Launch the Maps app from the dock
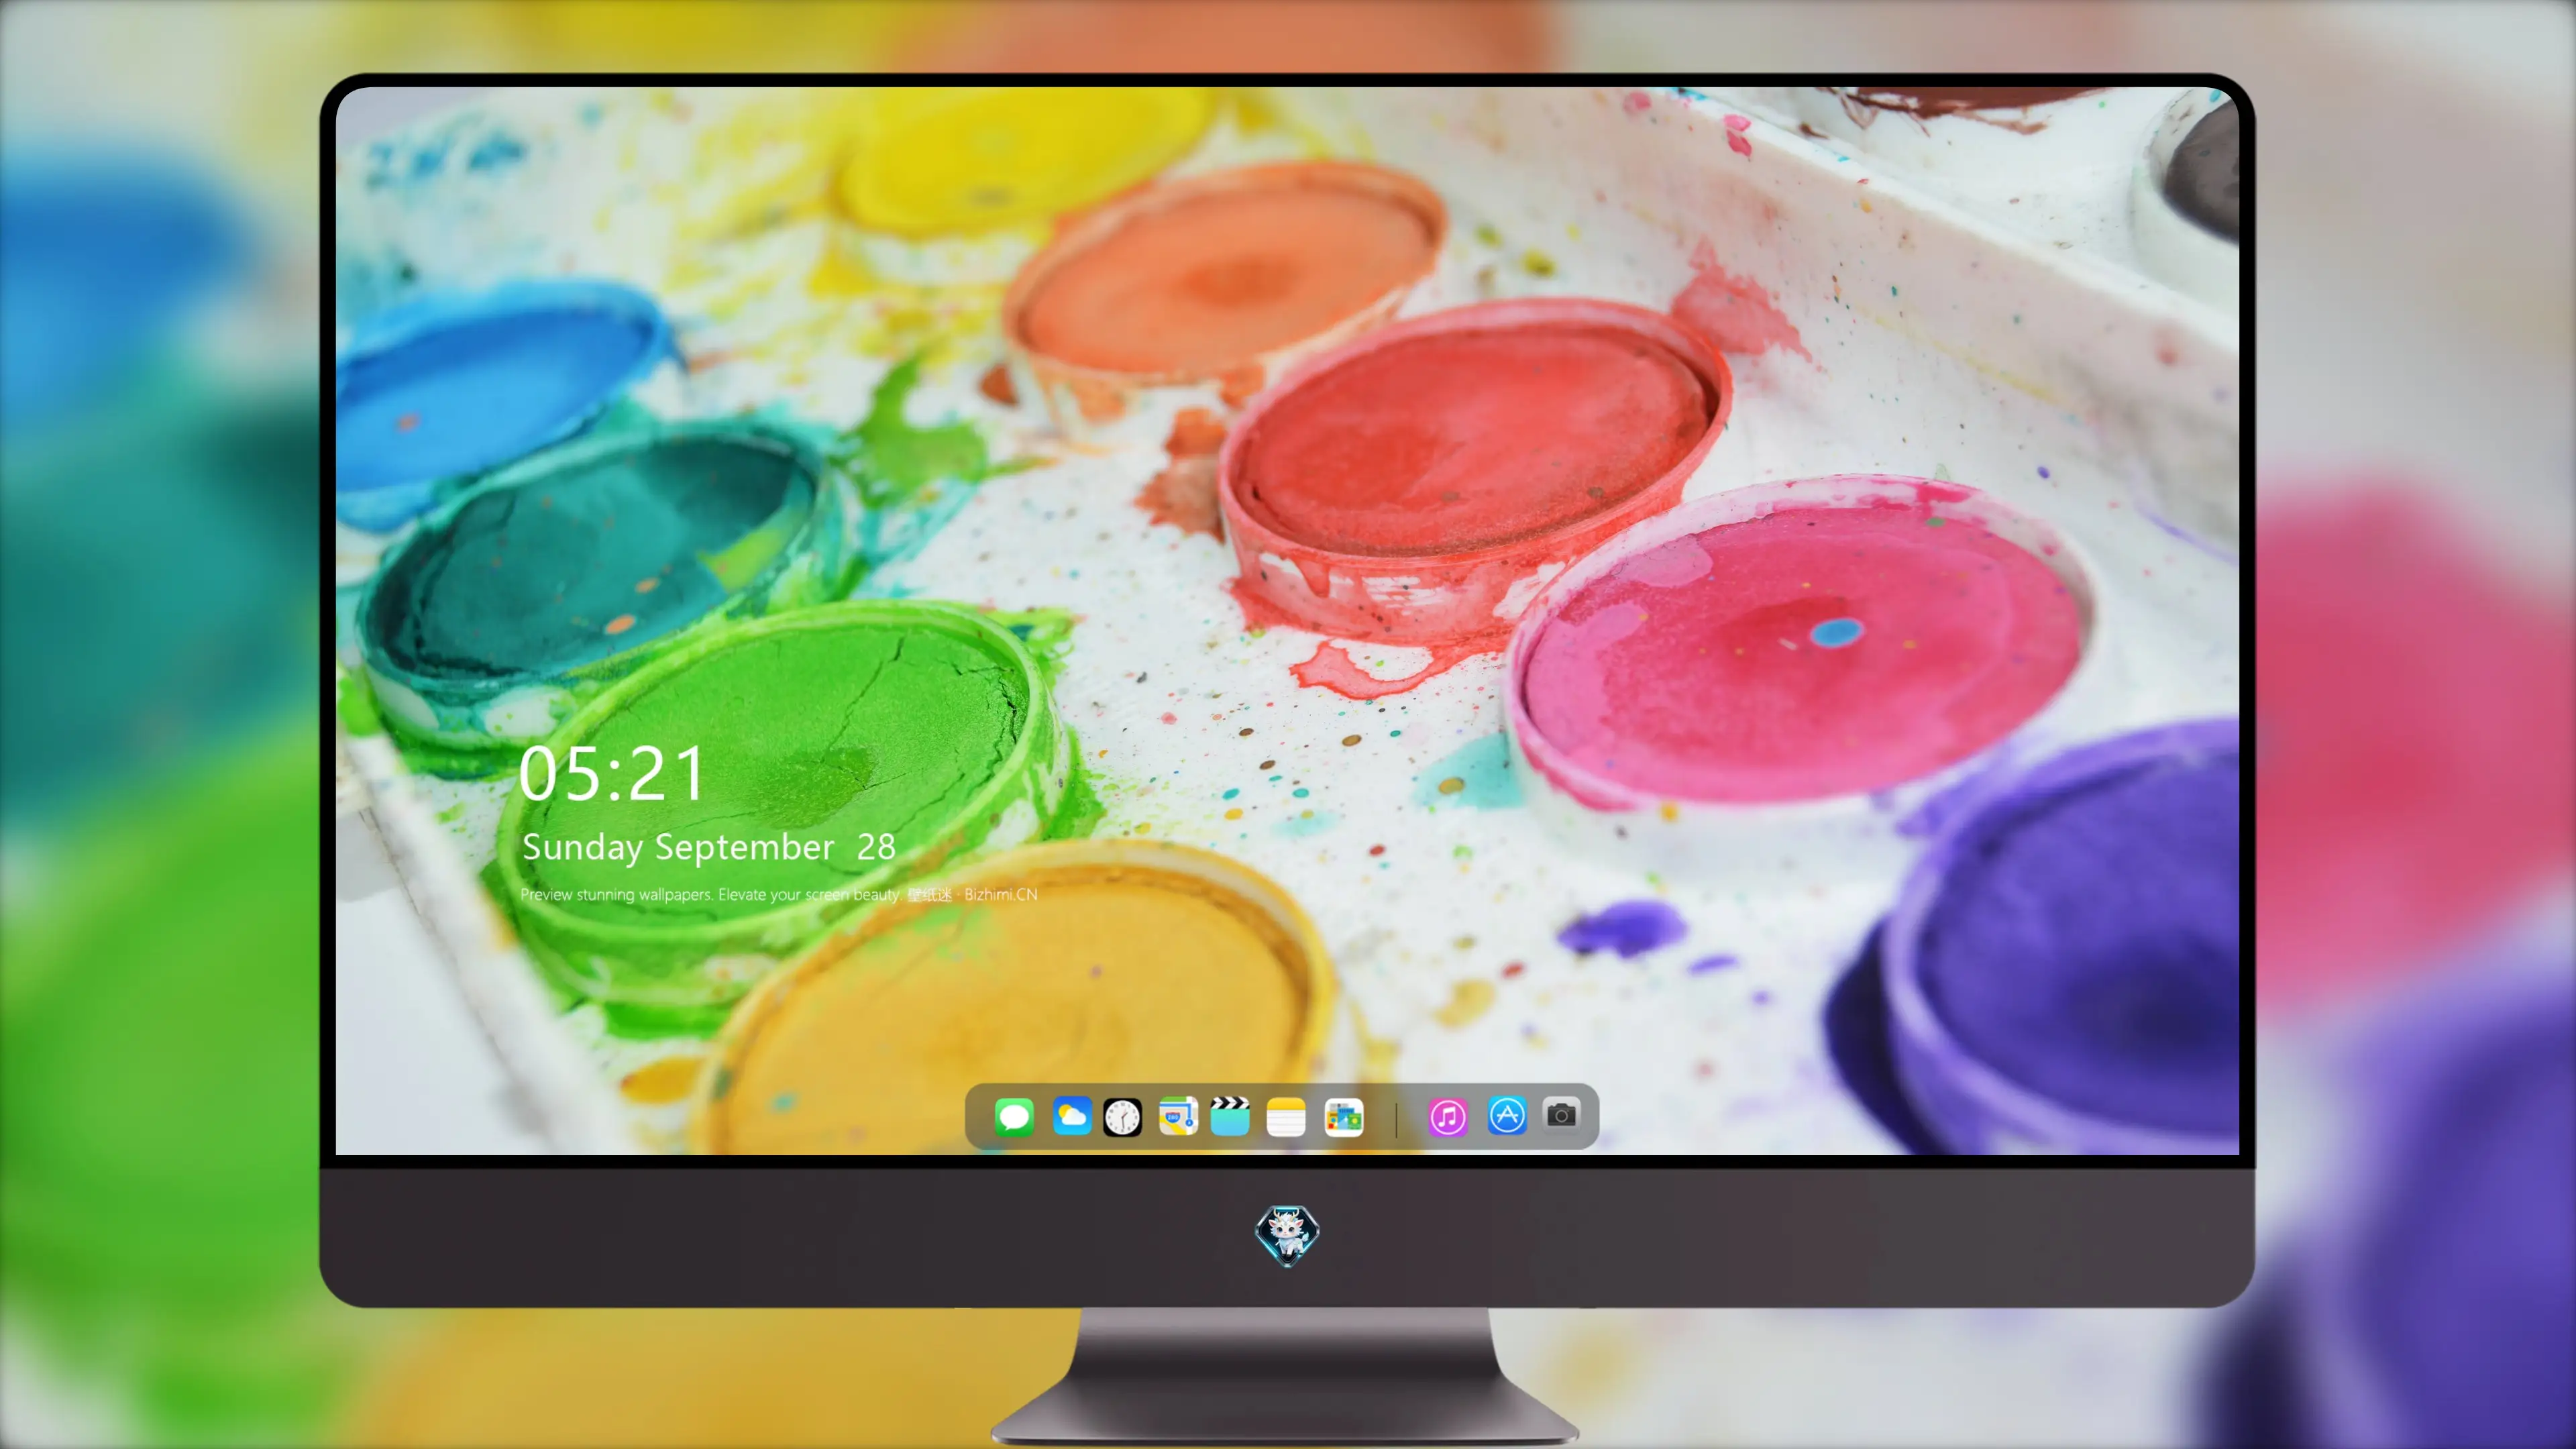The width and height of the screenshot is (2576, 1449). click(1178, 1116)
